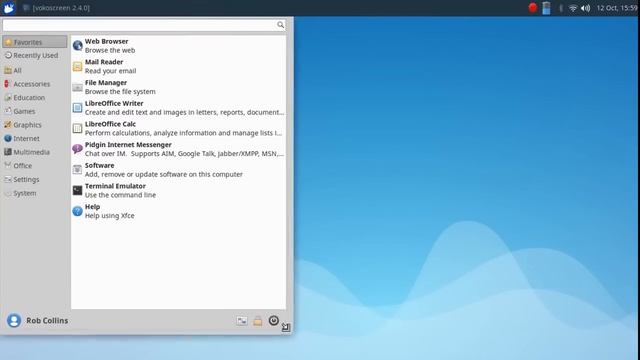Open the Whisker menu mouse icon
Viewport: 640px width, 360px height.
[x=9, y=8]
